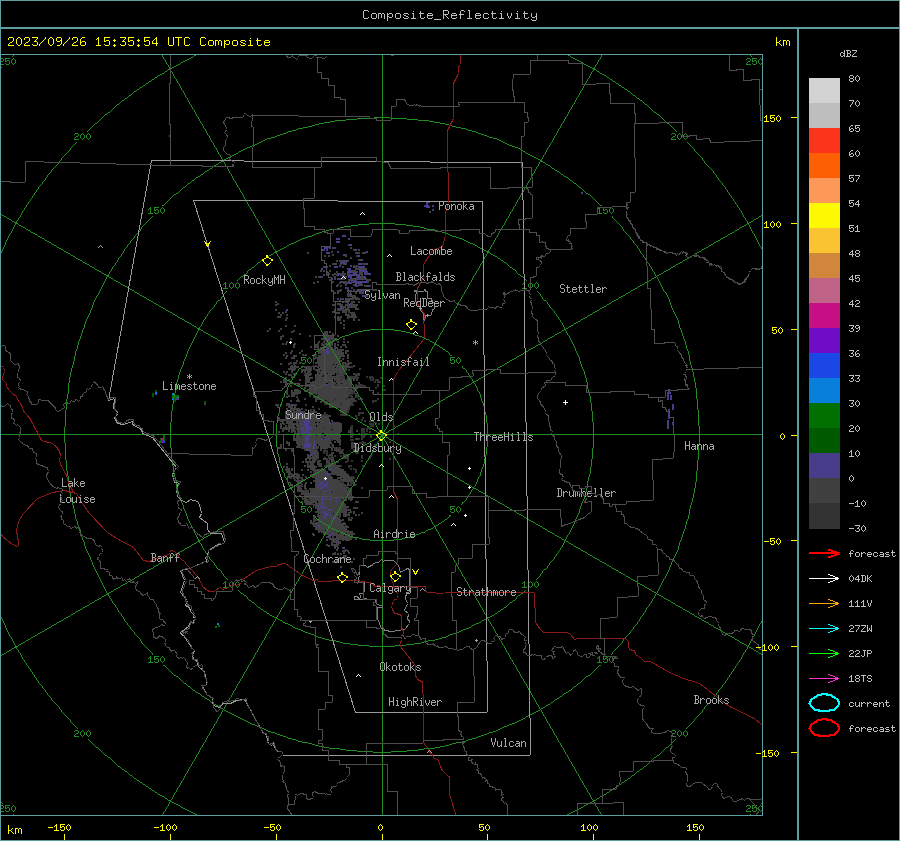The width and height of the screenshot is (900, 841).
Task: Click the Innisfail label
Action: coord(403,362)
